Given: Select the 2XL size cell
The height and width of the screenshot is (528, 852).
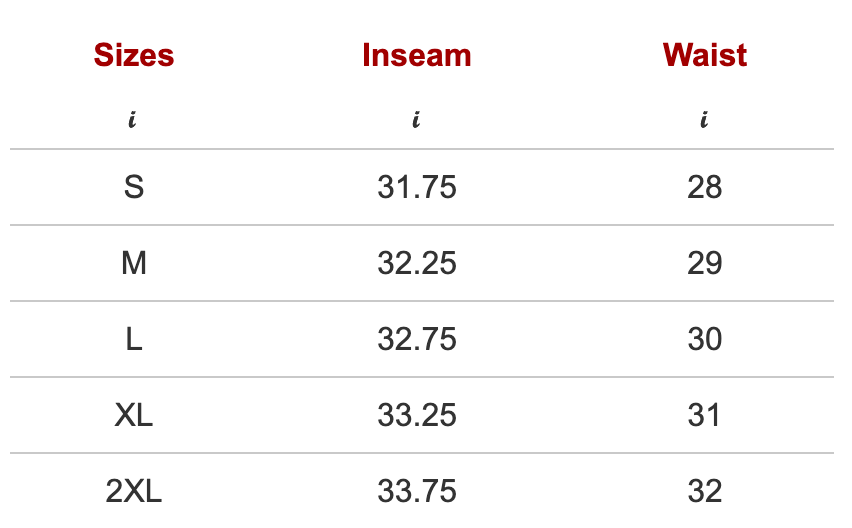Looking at the screenshot, I should pyautogui.click(x=134, y=491).
